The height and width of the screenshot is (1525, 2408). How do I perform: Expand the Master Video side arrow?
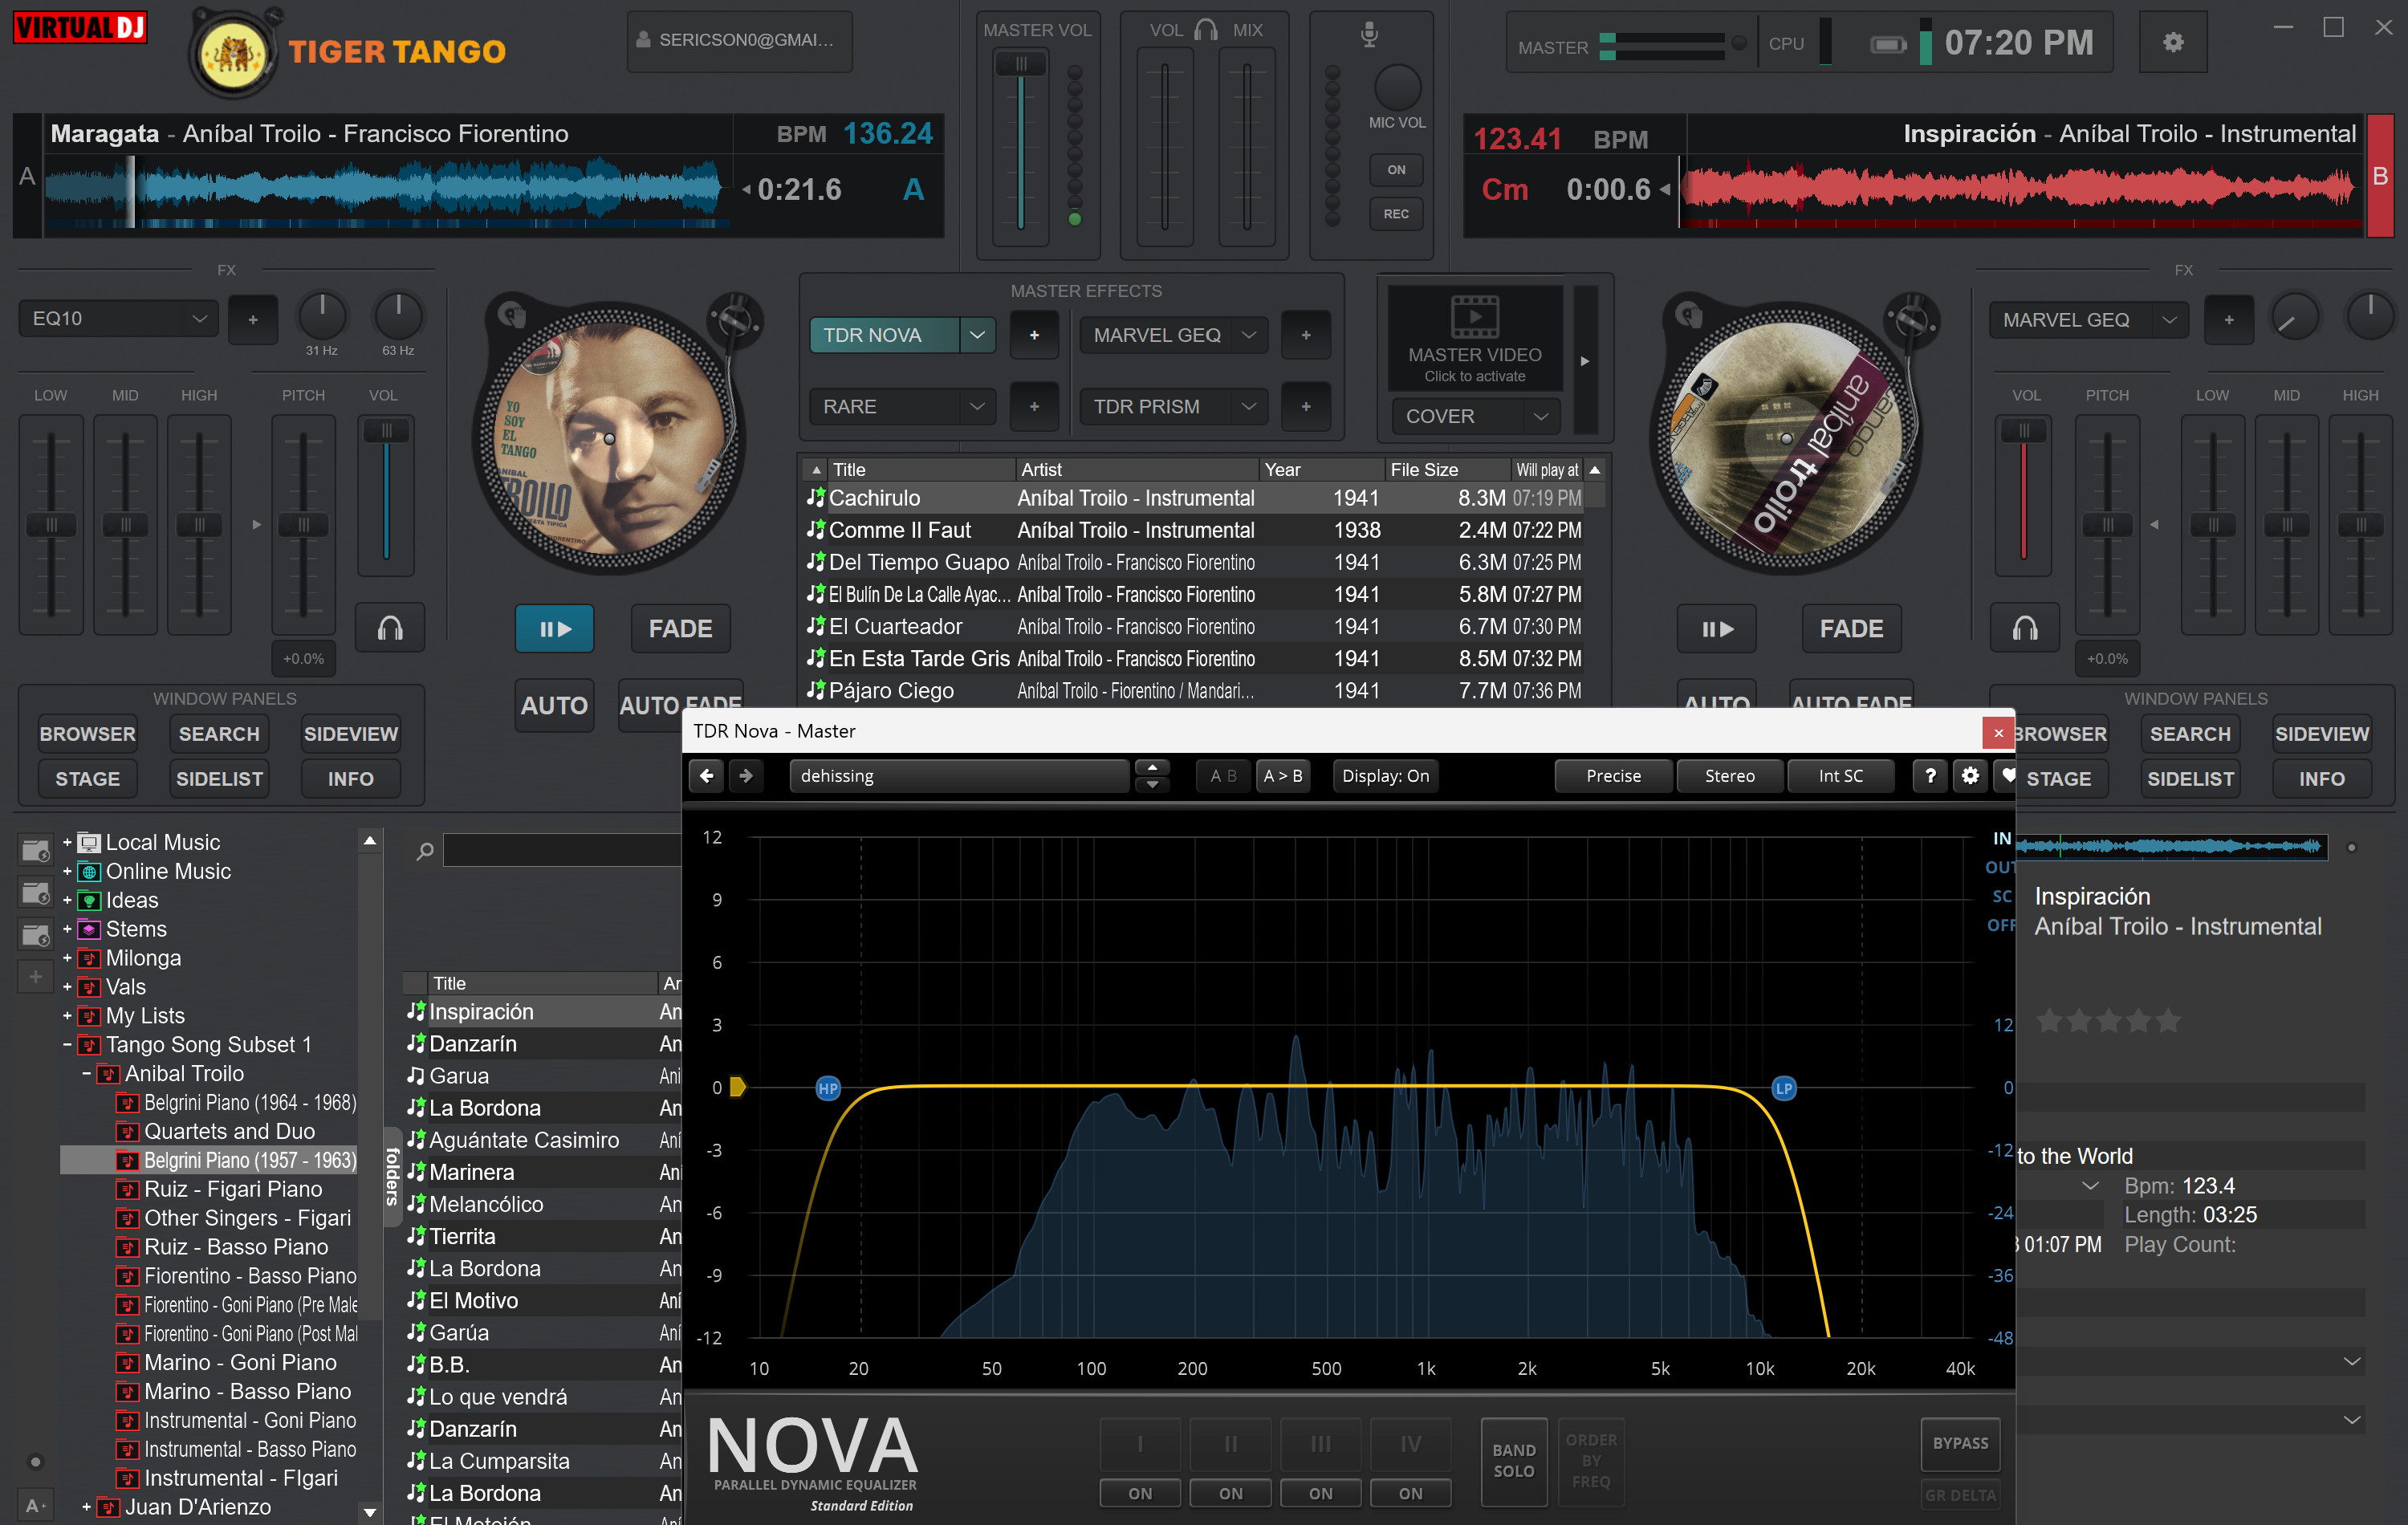click(1585, 361)
